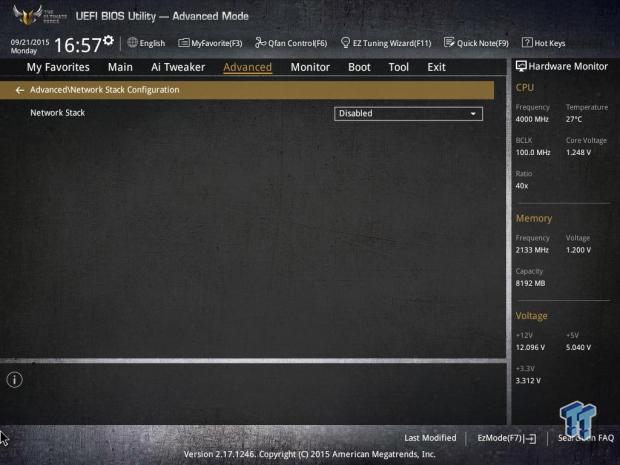The image size is (620, 465).
Task: Click the Hardware Monitor panel icon
Action: (521, 66)
